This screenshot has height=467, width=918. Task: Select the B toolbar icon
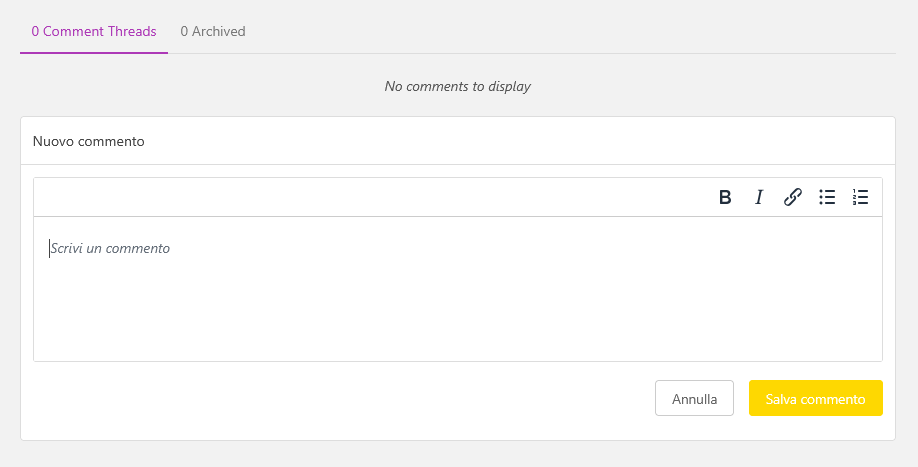click(725, 197)
